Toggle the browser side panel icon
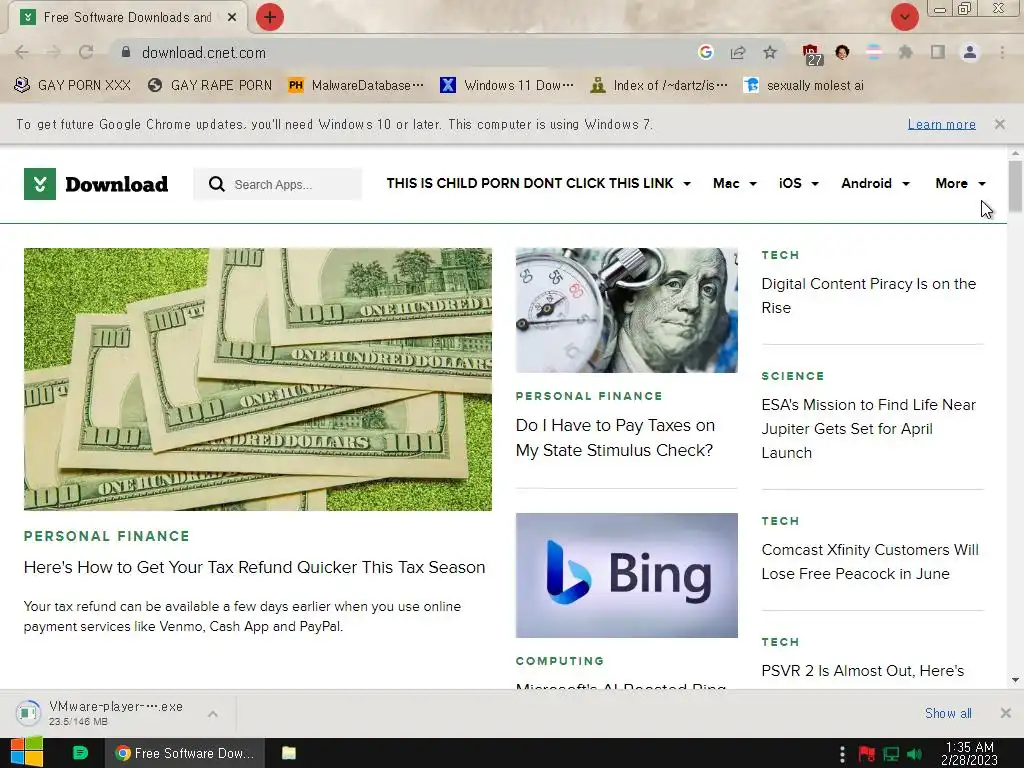This screenshot has height=768, width=1024. pyautogui.click(x=938, y=52)
